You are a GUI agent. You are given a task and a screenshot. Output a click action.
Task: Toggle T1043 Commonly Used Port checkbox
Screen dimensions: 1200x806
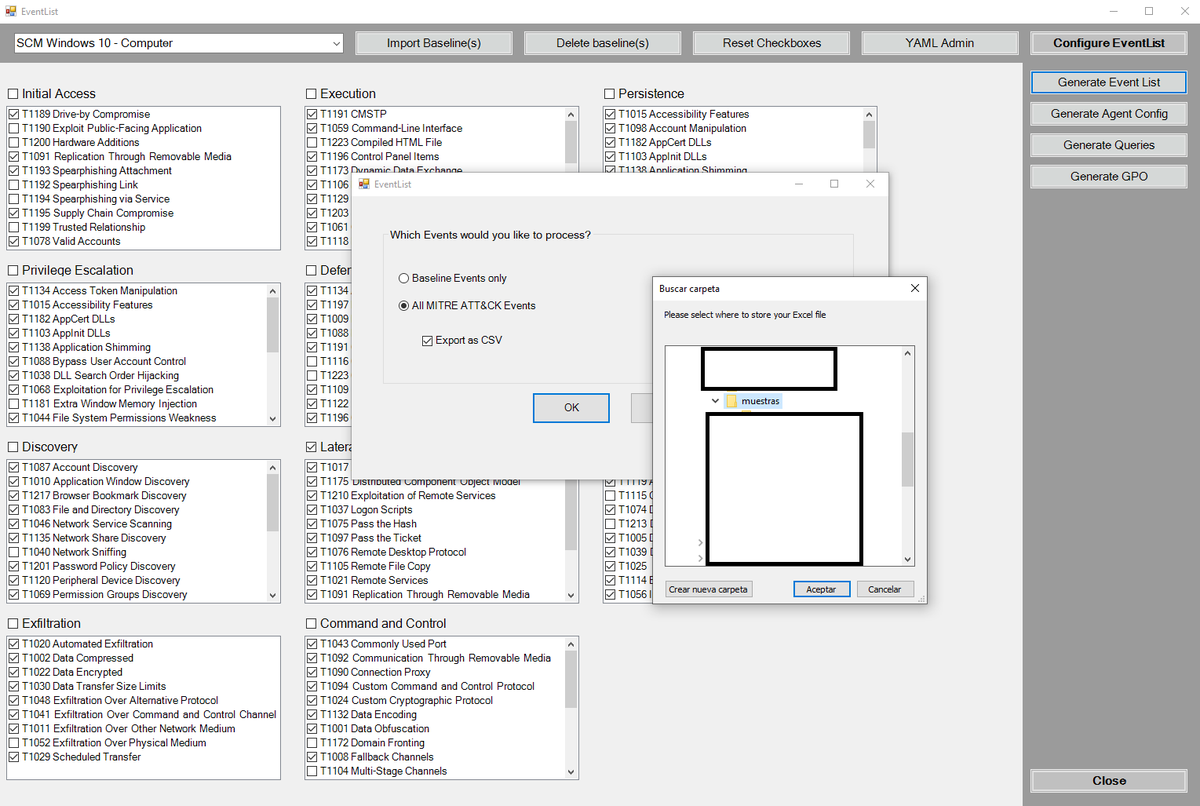[312, 644]
